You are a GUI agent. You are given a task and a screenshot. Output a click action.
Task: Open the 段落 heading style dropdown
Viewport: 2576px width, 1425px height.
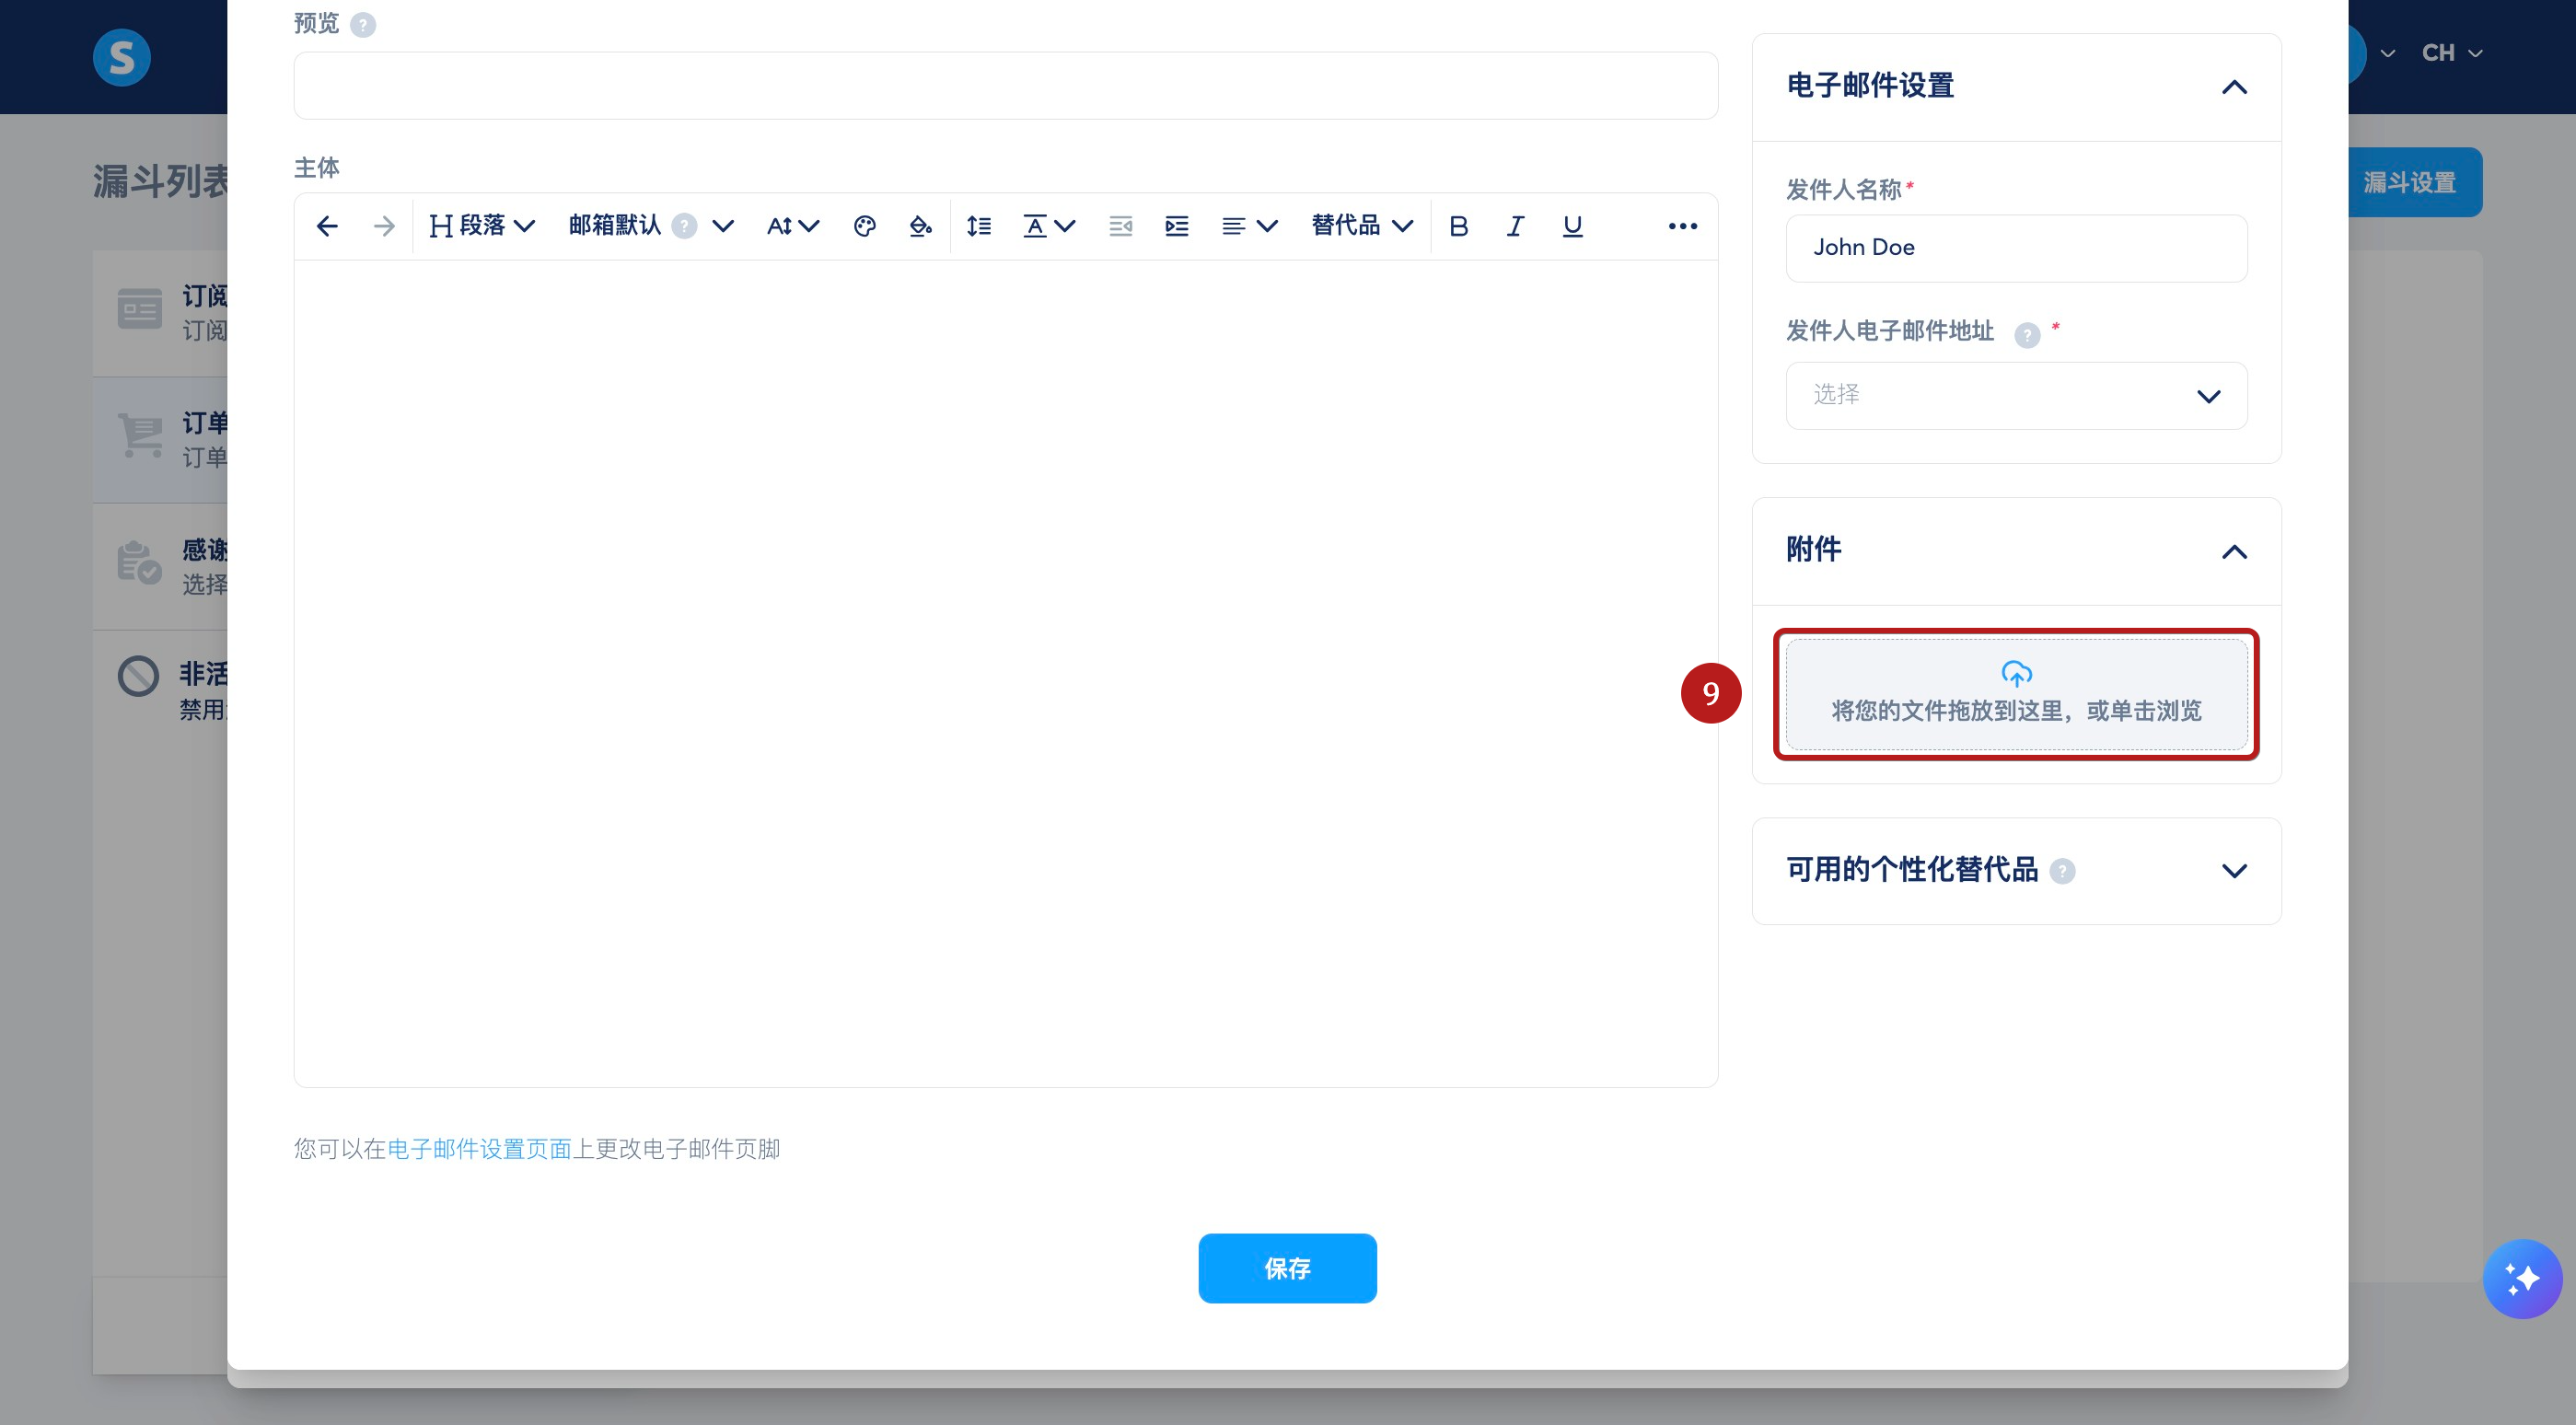click(482, 226)
